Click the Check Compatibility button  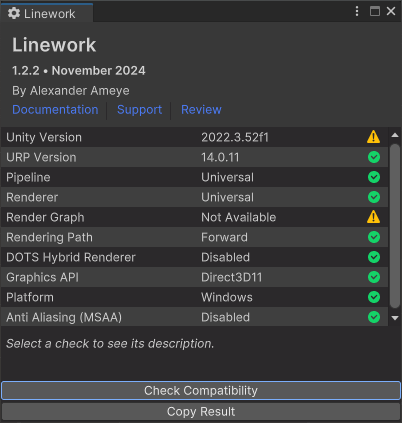[201, 390]
